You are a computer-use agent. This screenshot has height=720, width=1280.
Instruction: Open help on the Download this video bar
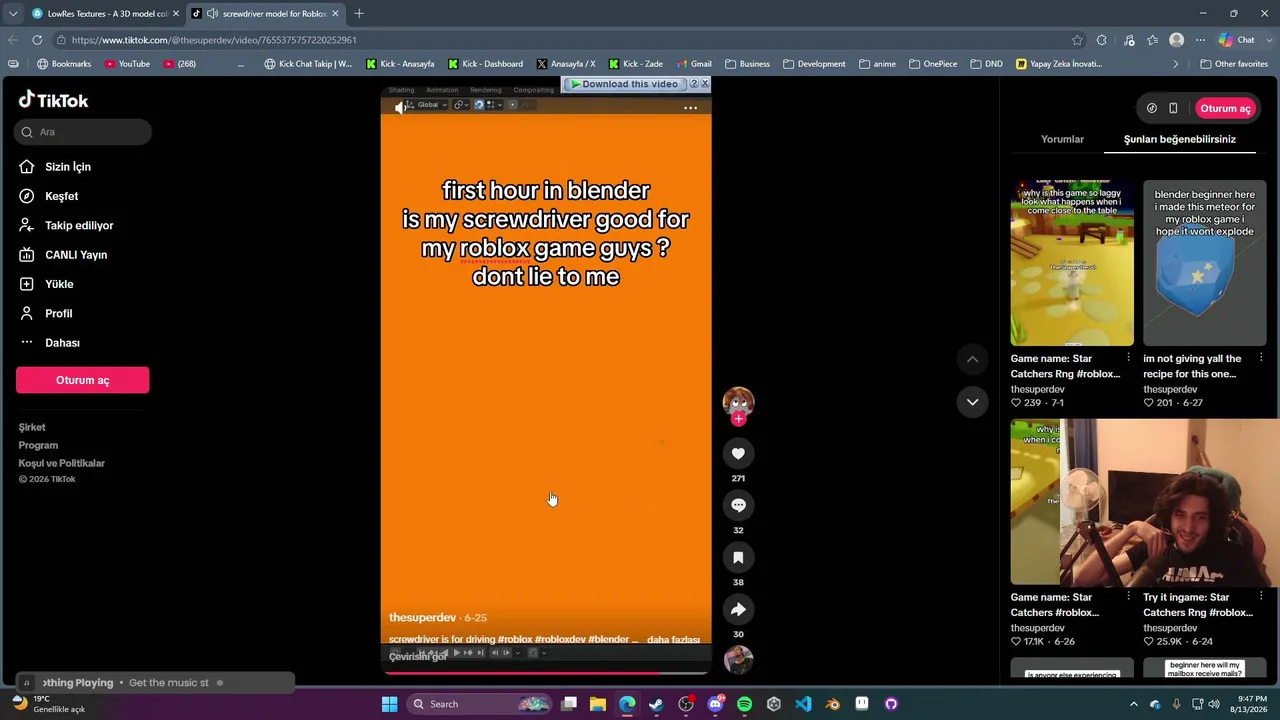694,84
